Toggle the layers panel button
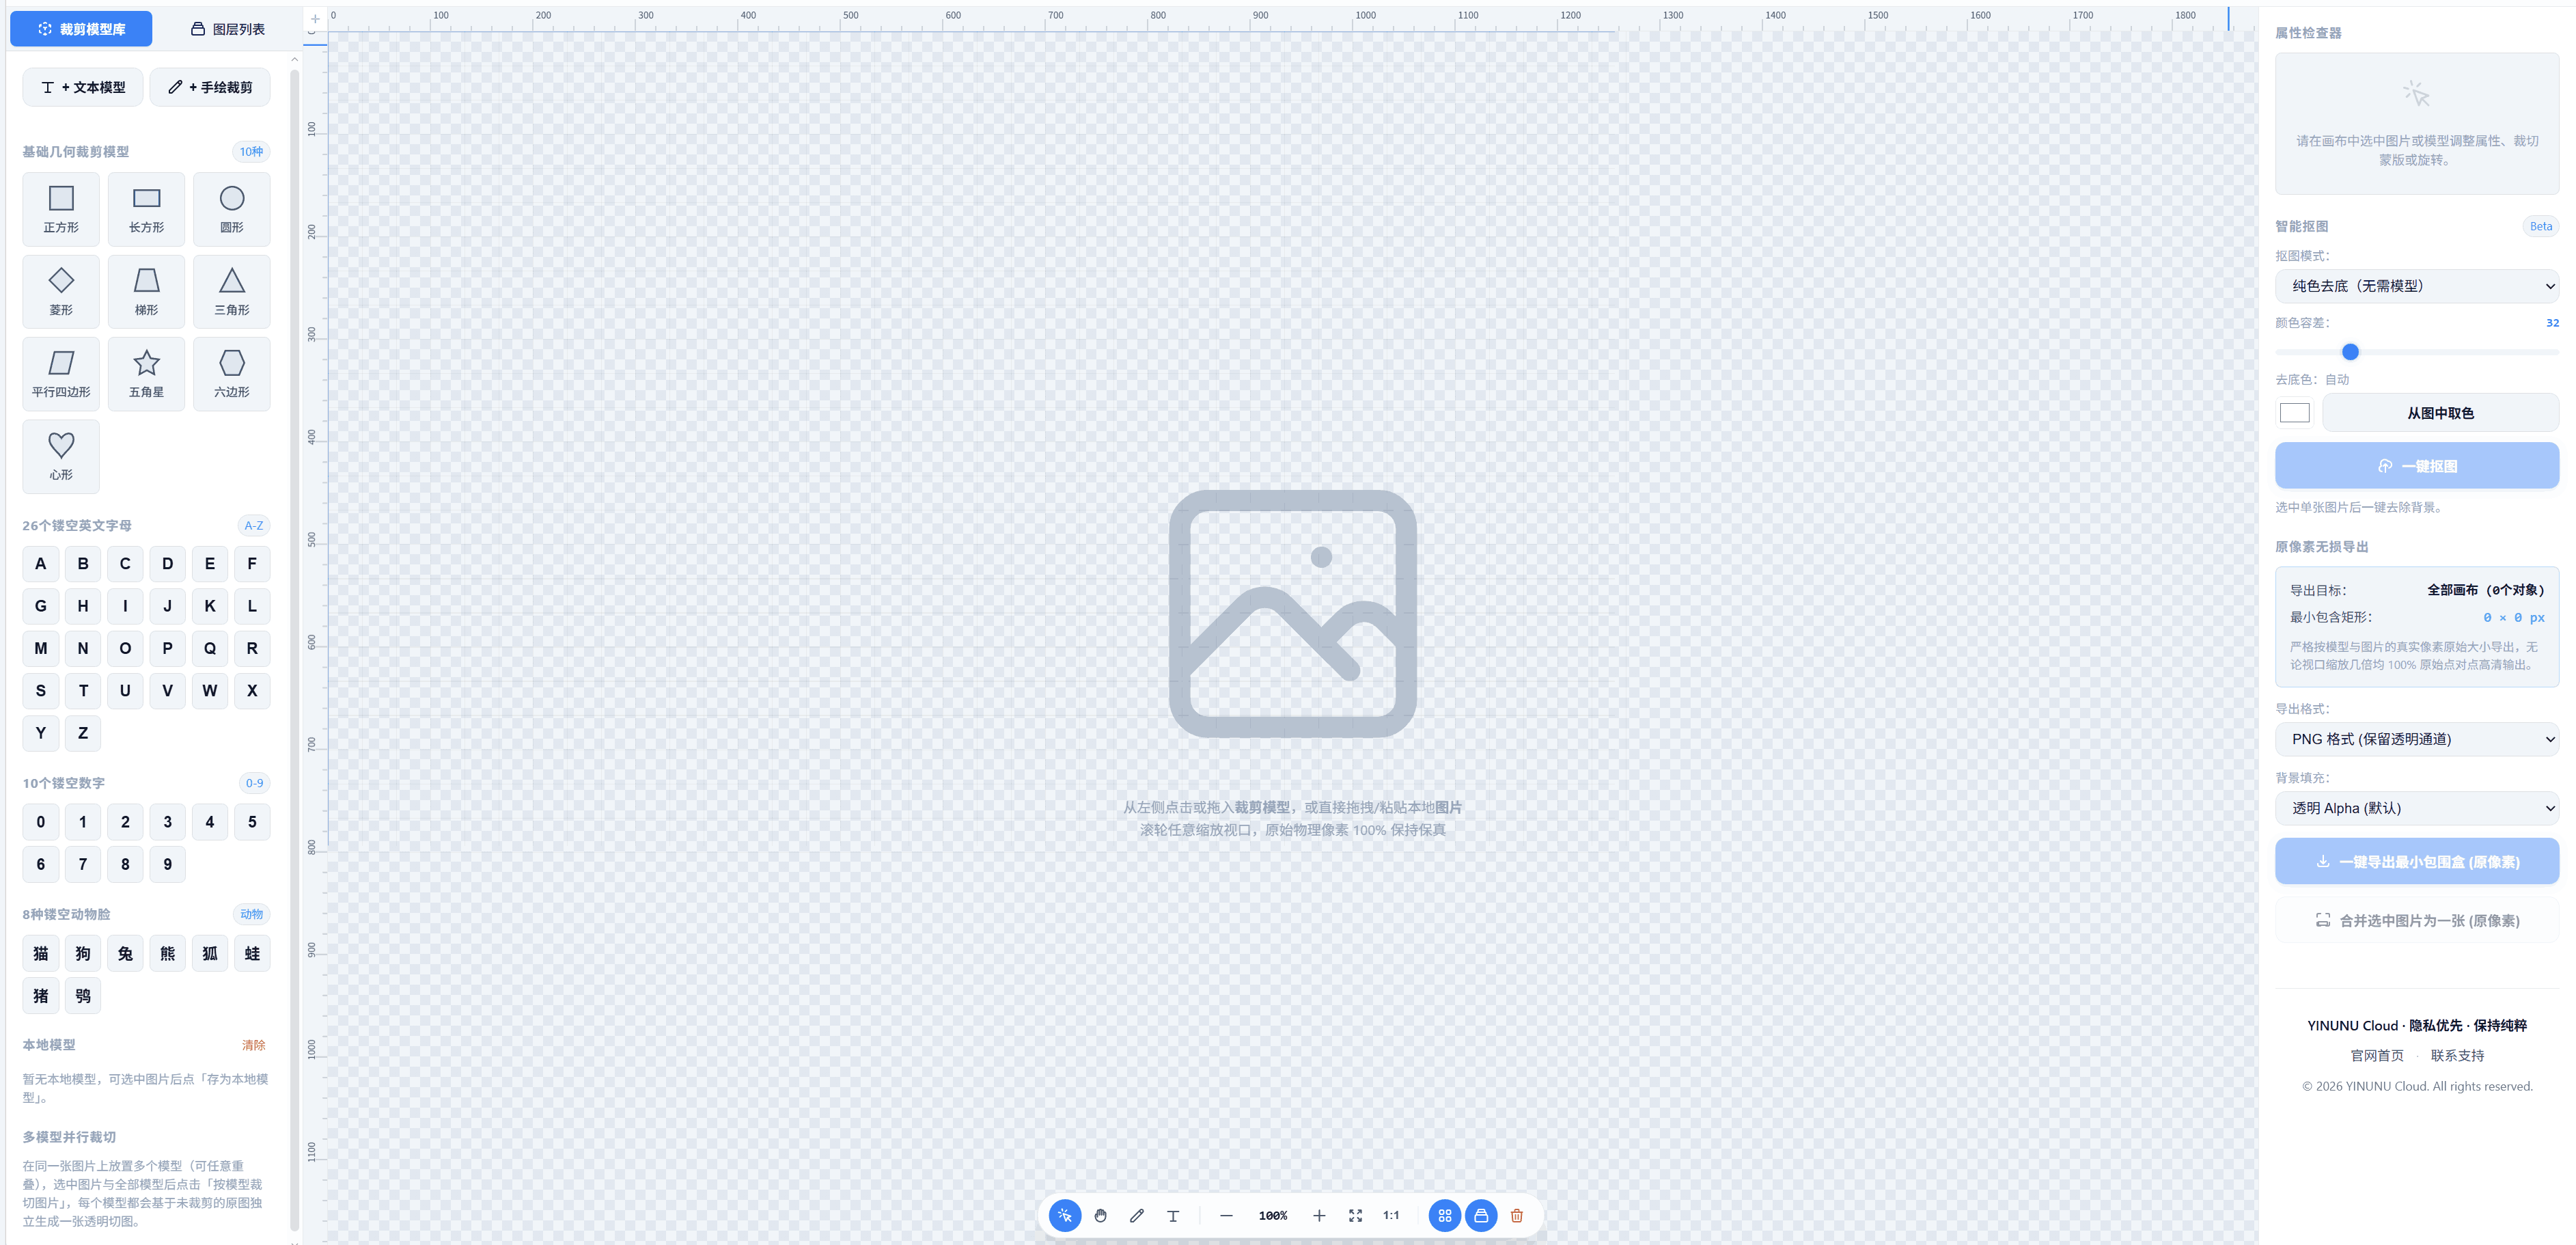Screen dimensions: 2576x1245 click(x=1481, y=1215)
